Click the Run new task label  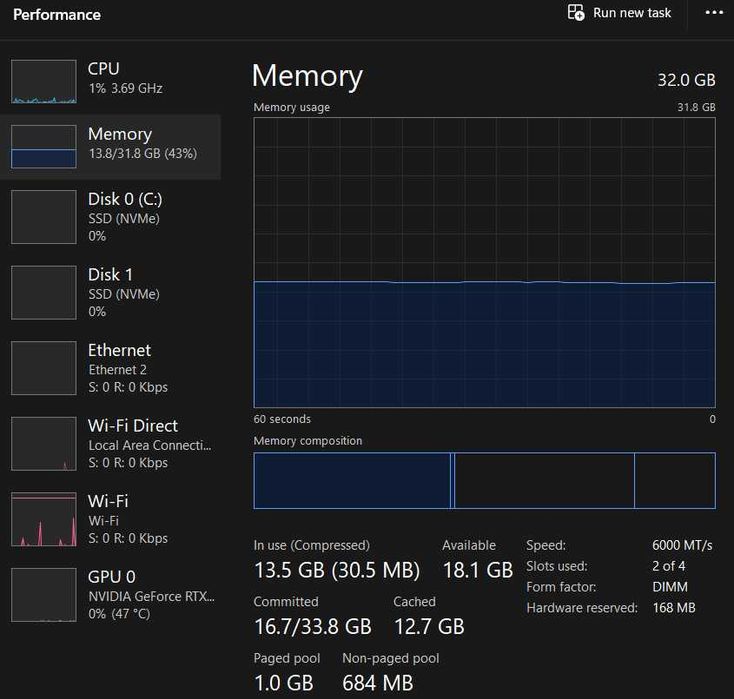coord(632,13)
